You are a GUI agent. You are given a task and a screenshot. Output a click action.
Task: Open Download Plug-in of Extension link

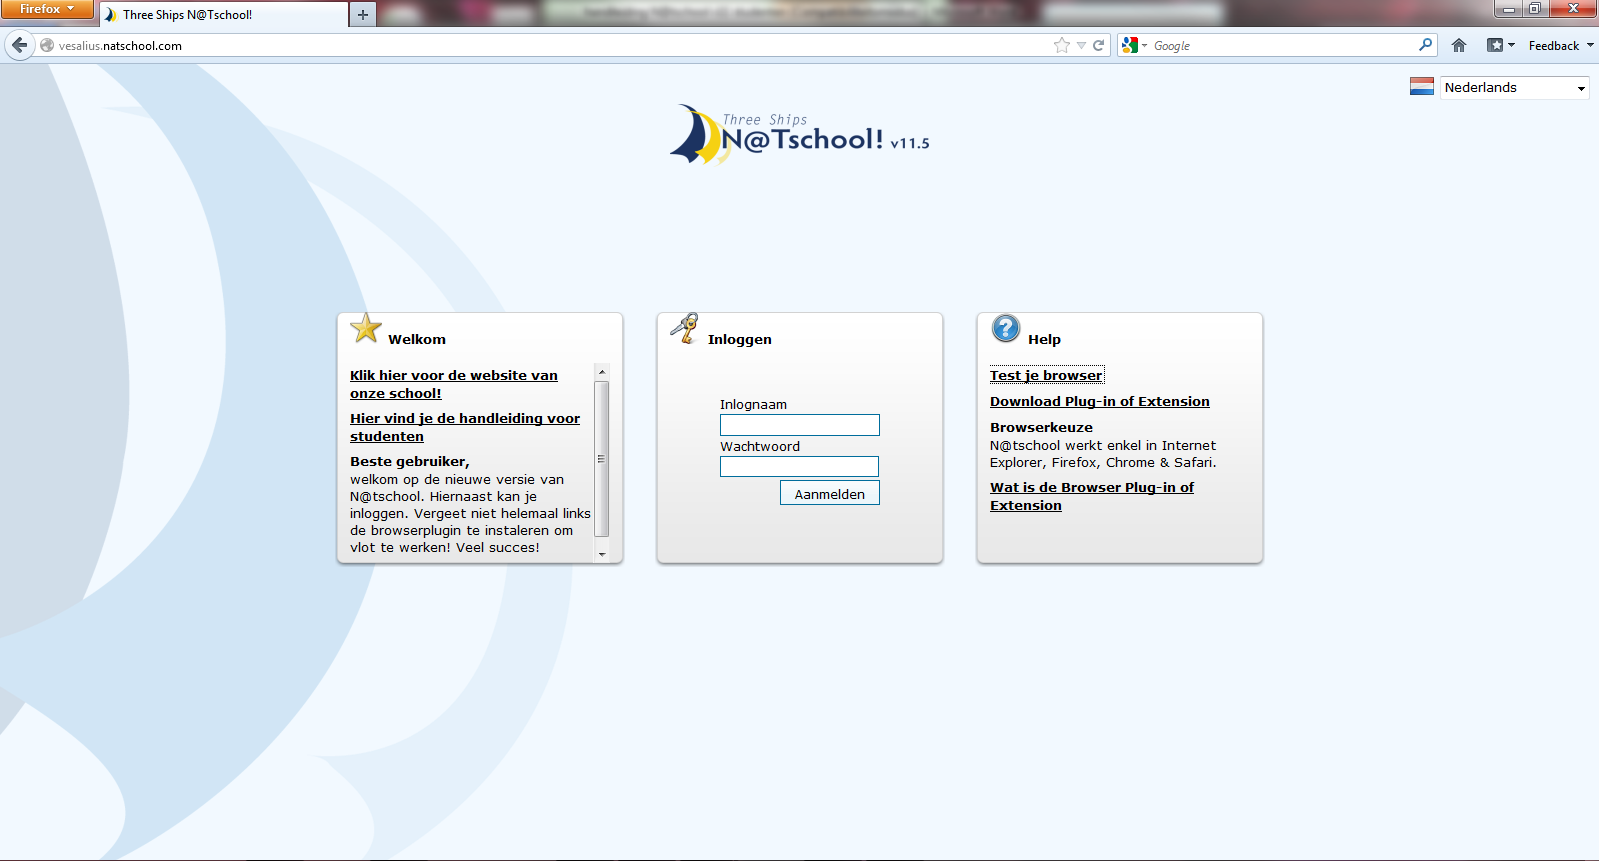[x=1100, y=401]
